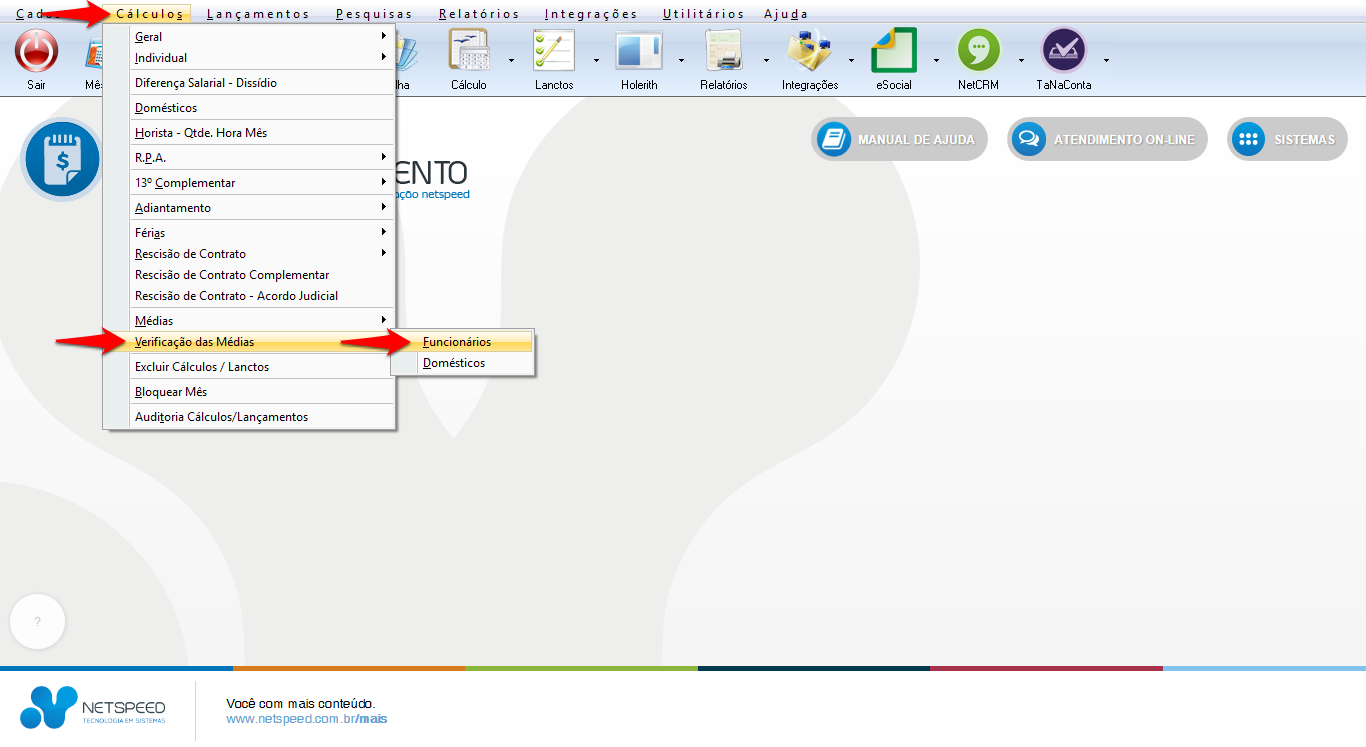Expand the eSocial toolbar dropdown arrow
This screenshot has width=1366, height=747.
(937, 60)
